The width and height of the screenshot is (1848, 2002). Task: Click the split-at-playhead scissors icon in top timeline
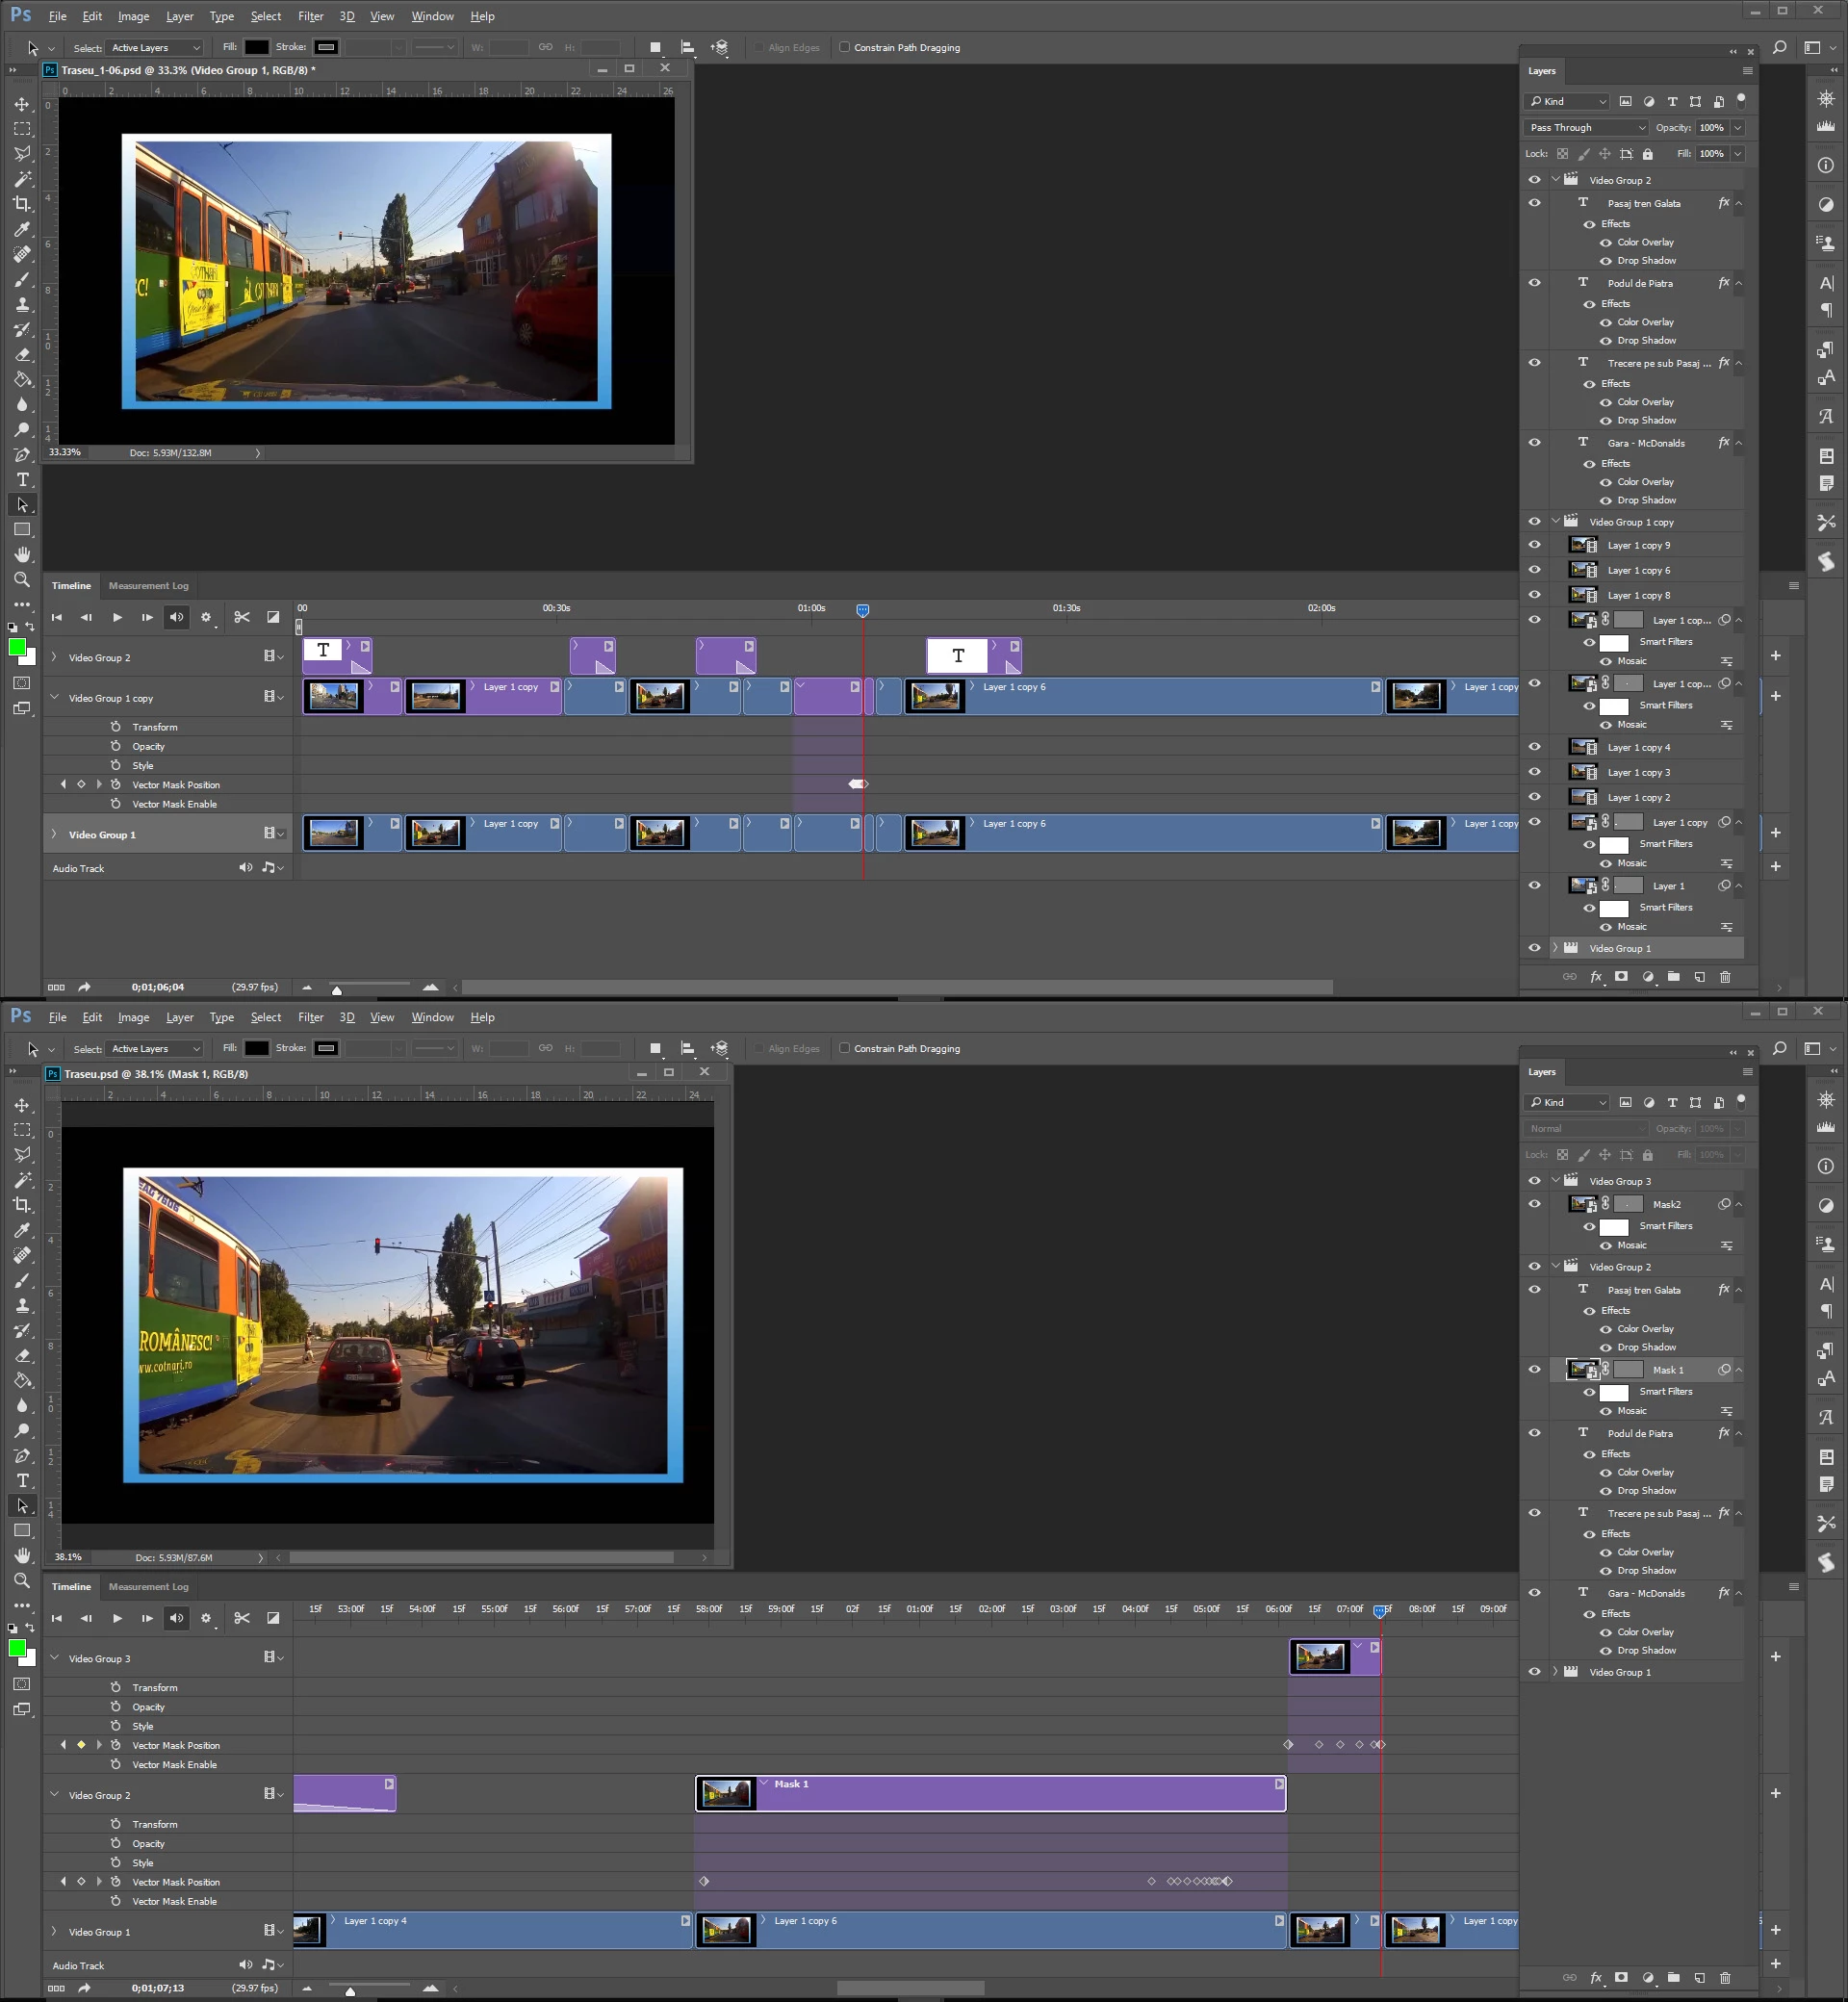(242, 617)
